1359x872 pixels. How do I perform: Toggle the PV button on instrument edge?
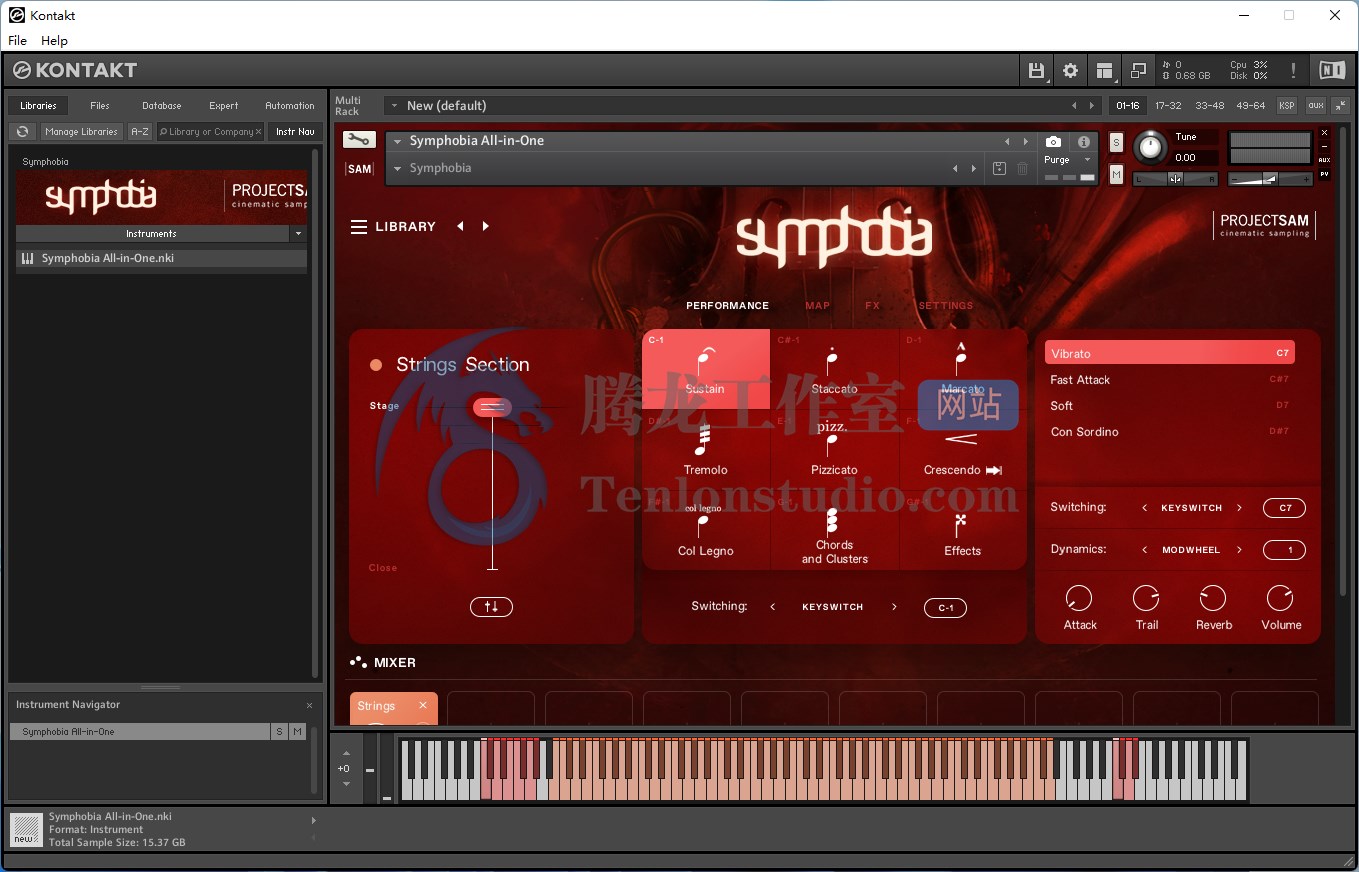point(1325,174)
